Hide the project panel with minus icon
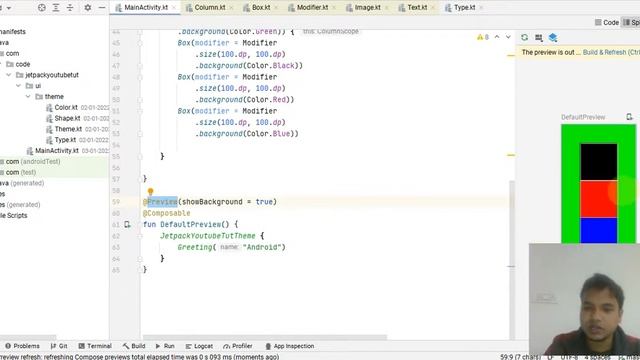640x360 pixels. point(102,7)
